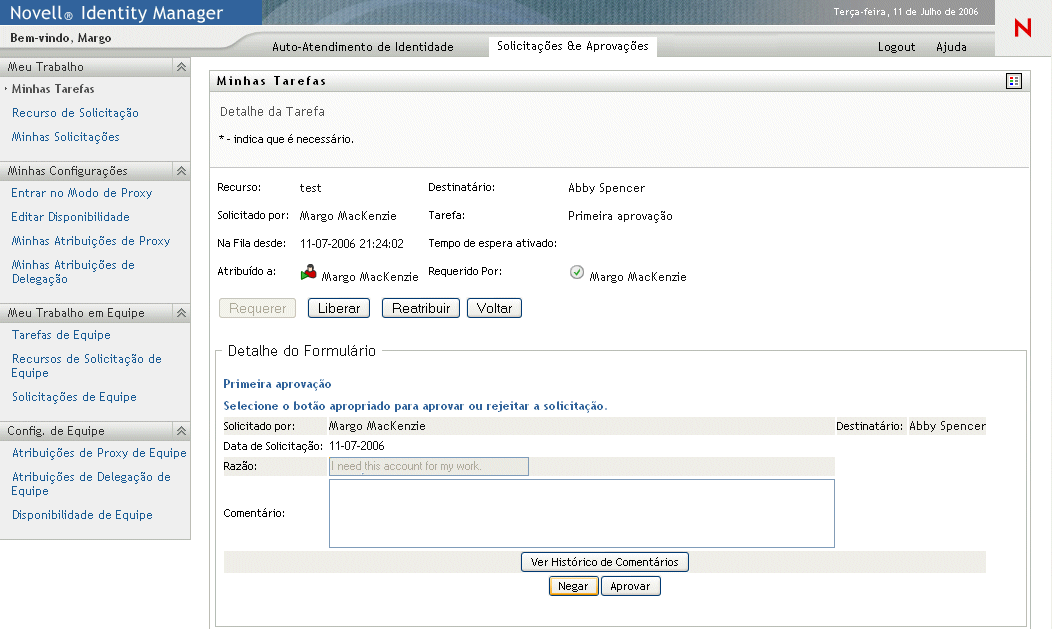
Task: Deny the request with Negar button
Action: click(x=573, y=586)
